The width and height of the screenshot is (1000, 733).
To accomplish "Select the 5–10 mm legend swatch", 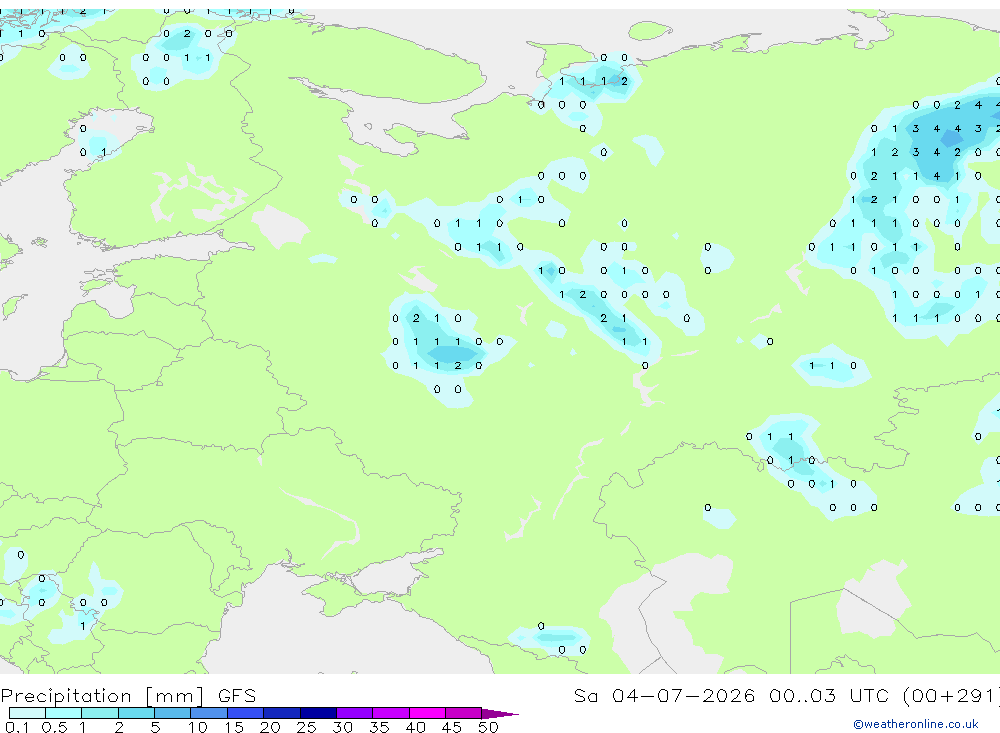I will (x=173, y=713).
